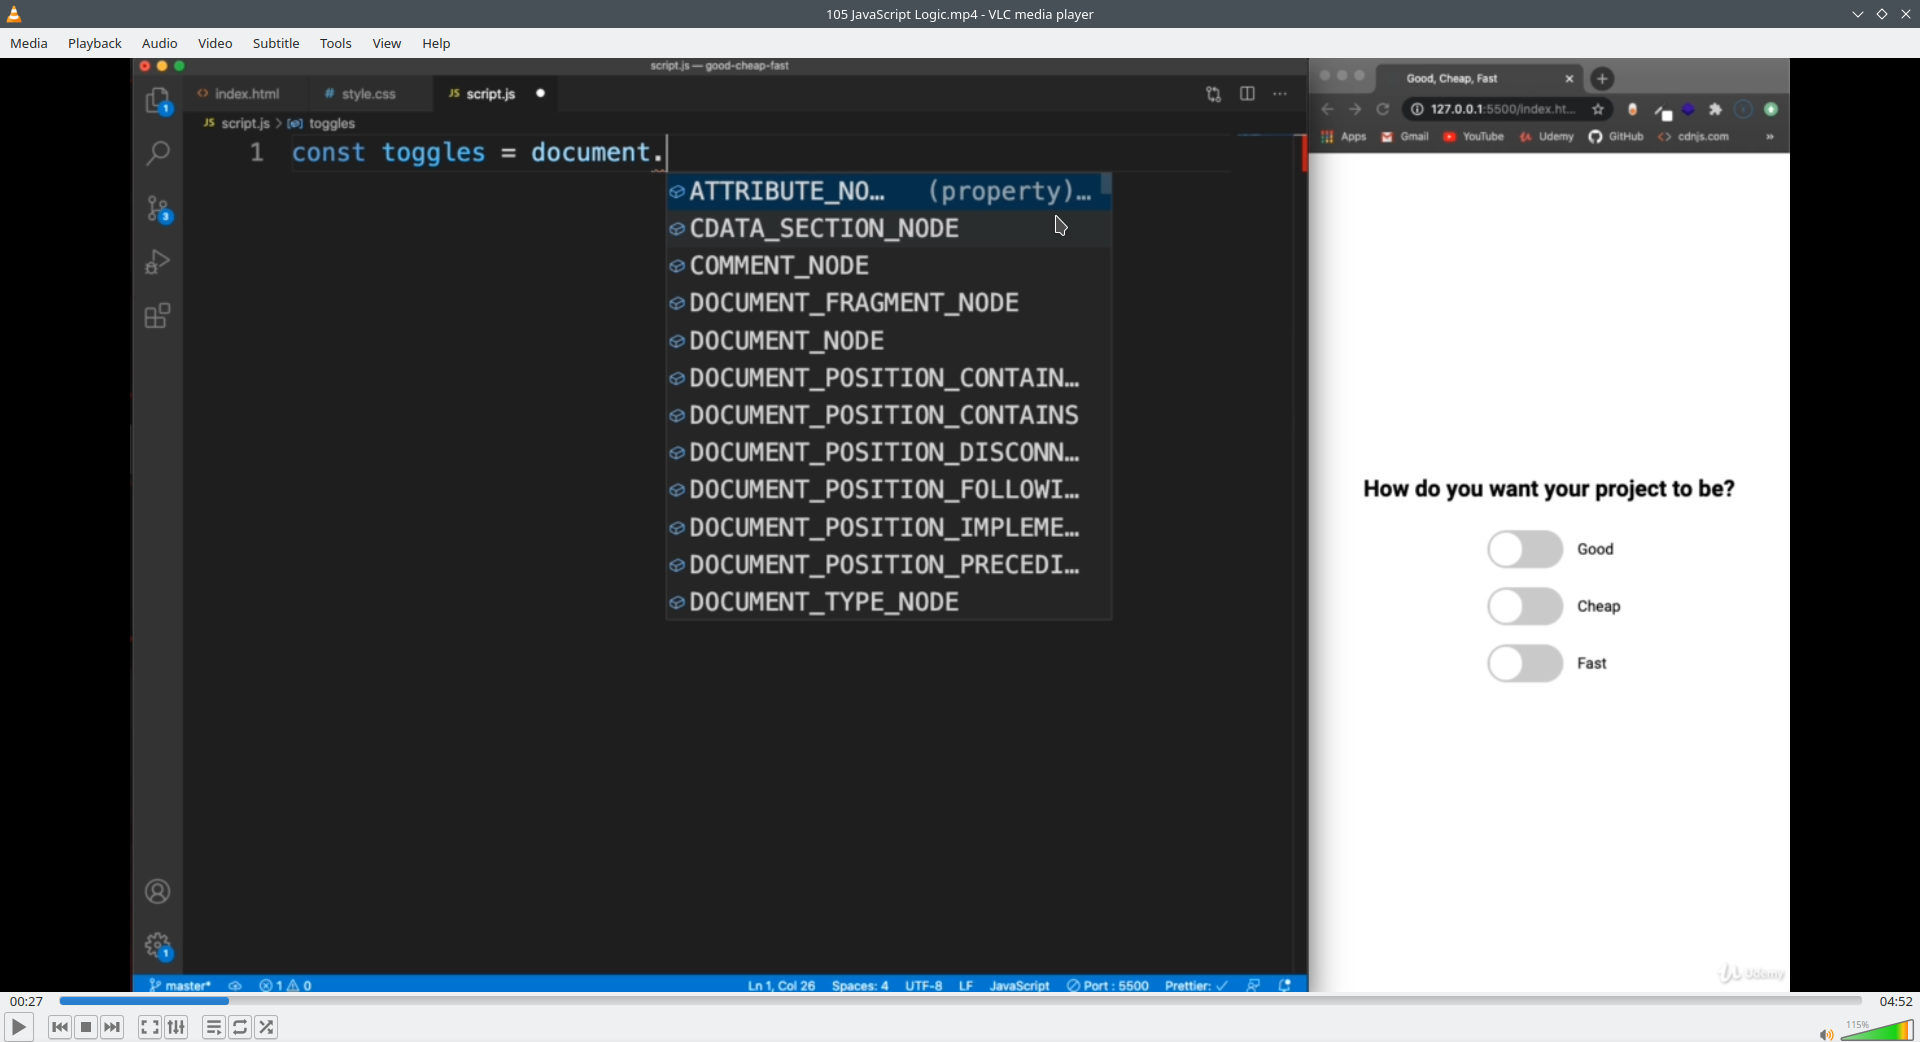
Task: Select CDATA_SECTION_NODE suggestion
Action: pos(889,228)
